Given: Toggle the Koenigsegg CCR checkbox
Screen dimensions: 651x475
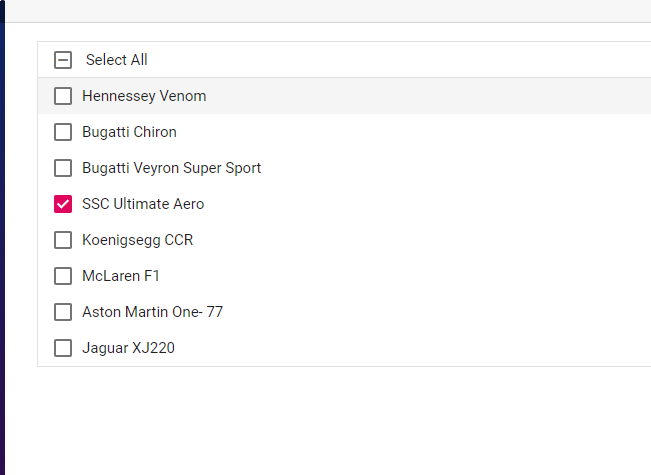Looking at the screenshot, I should tap(63, 240).
